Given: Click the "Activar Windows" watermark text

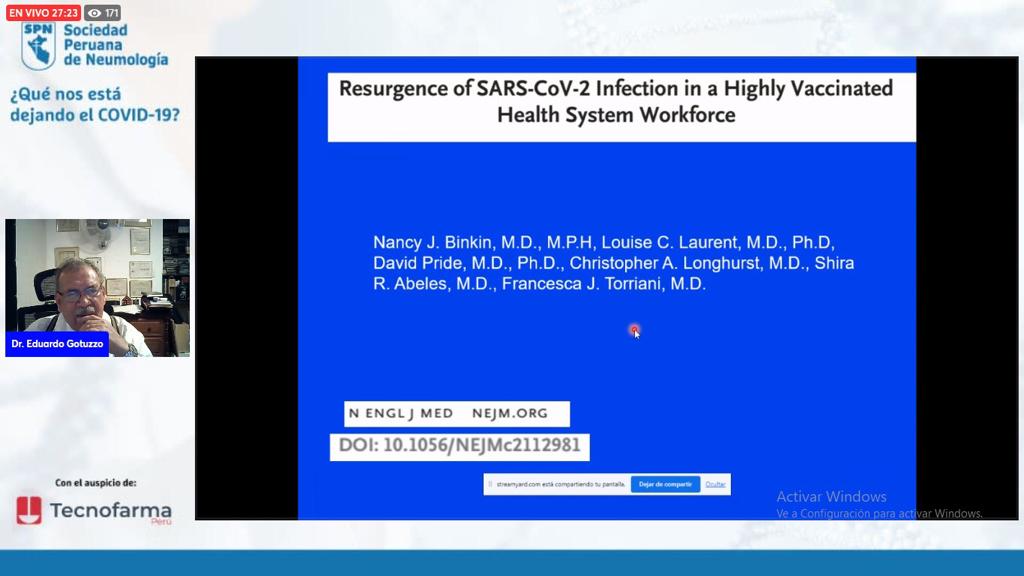Looking at the screenshot, I should (x=831, y=497).
